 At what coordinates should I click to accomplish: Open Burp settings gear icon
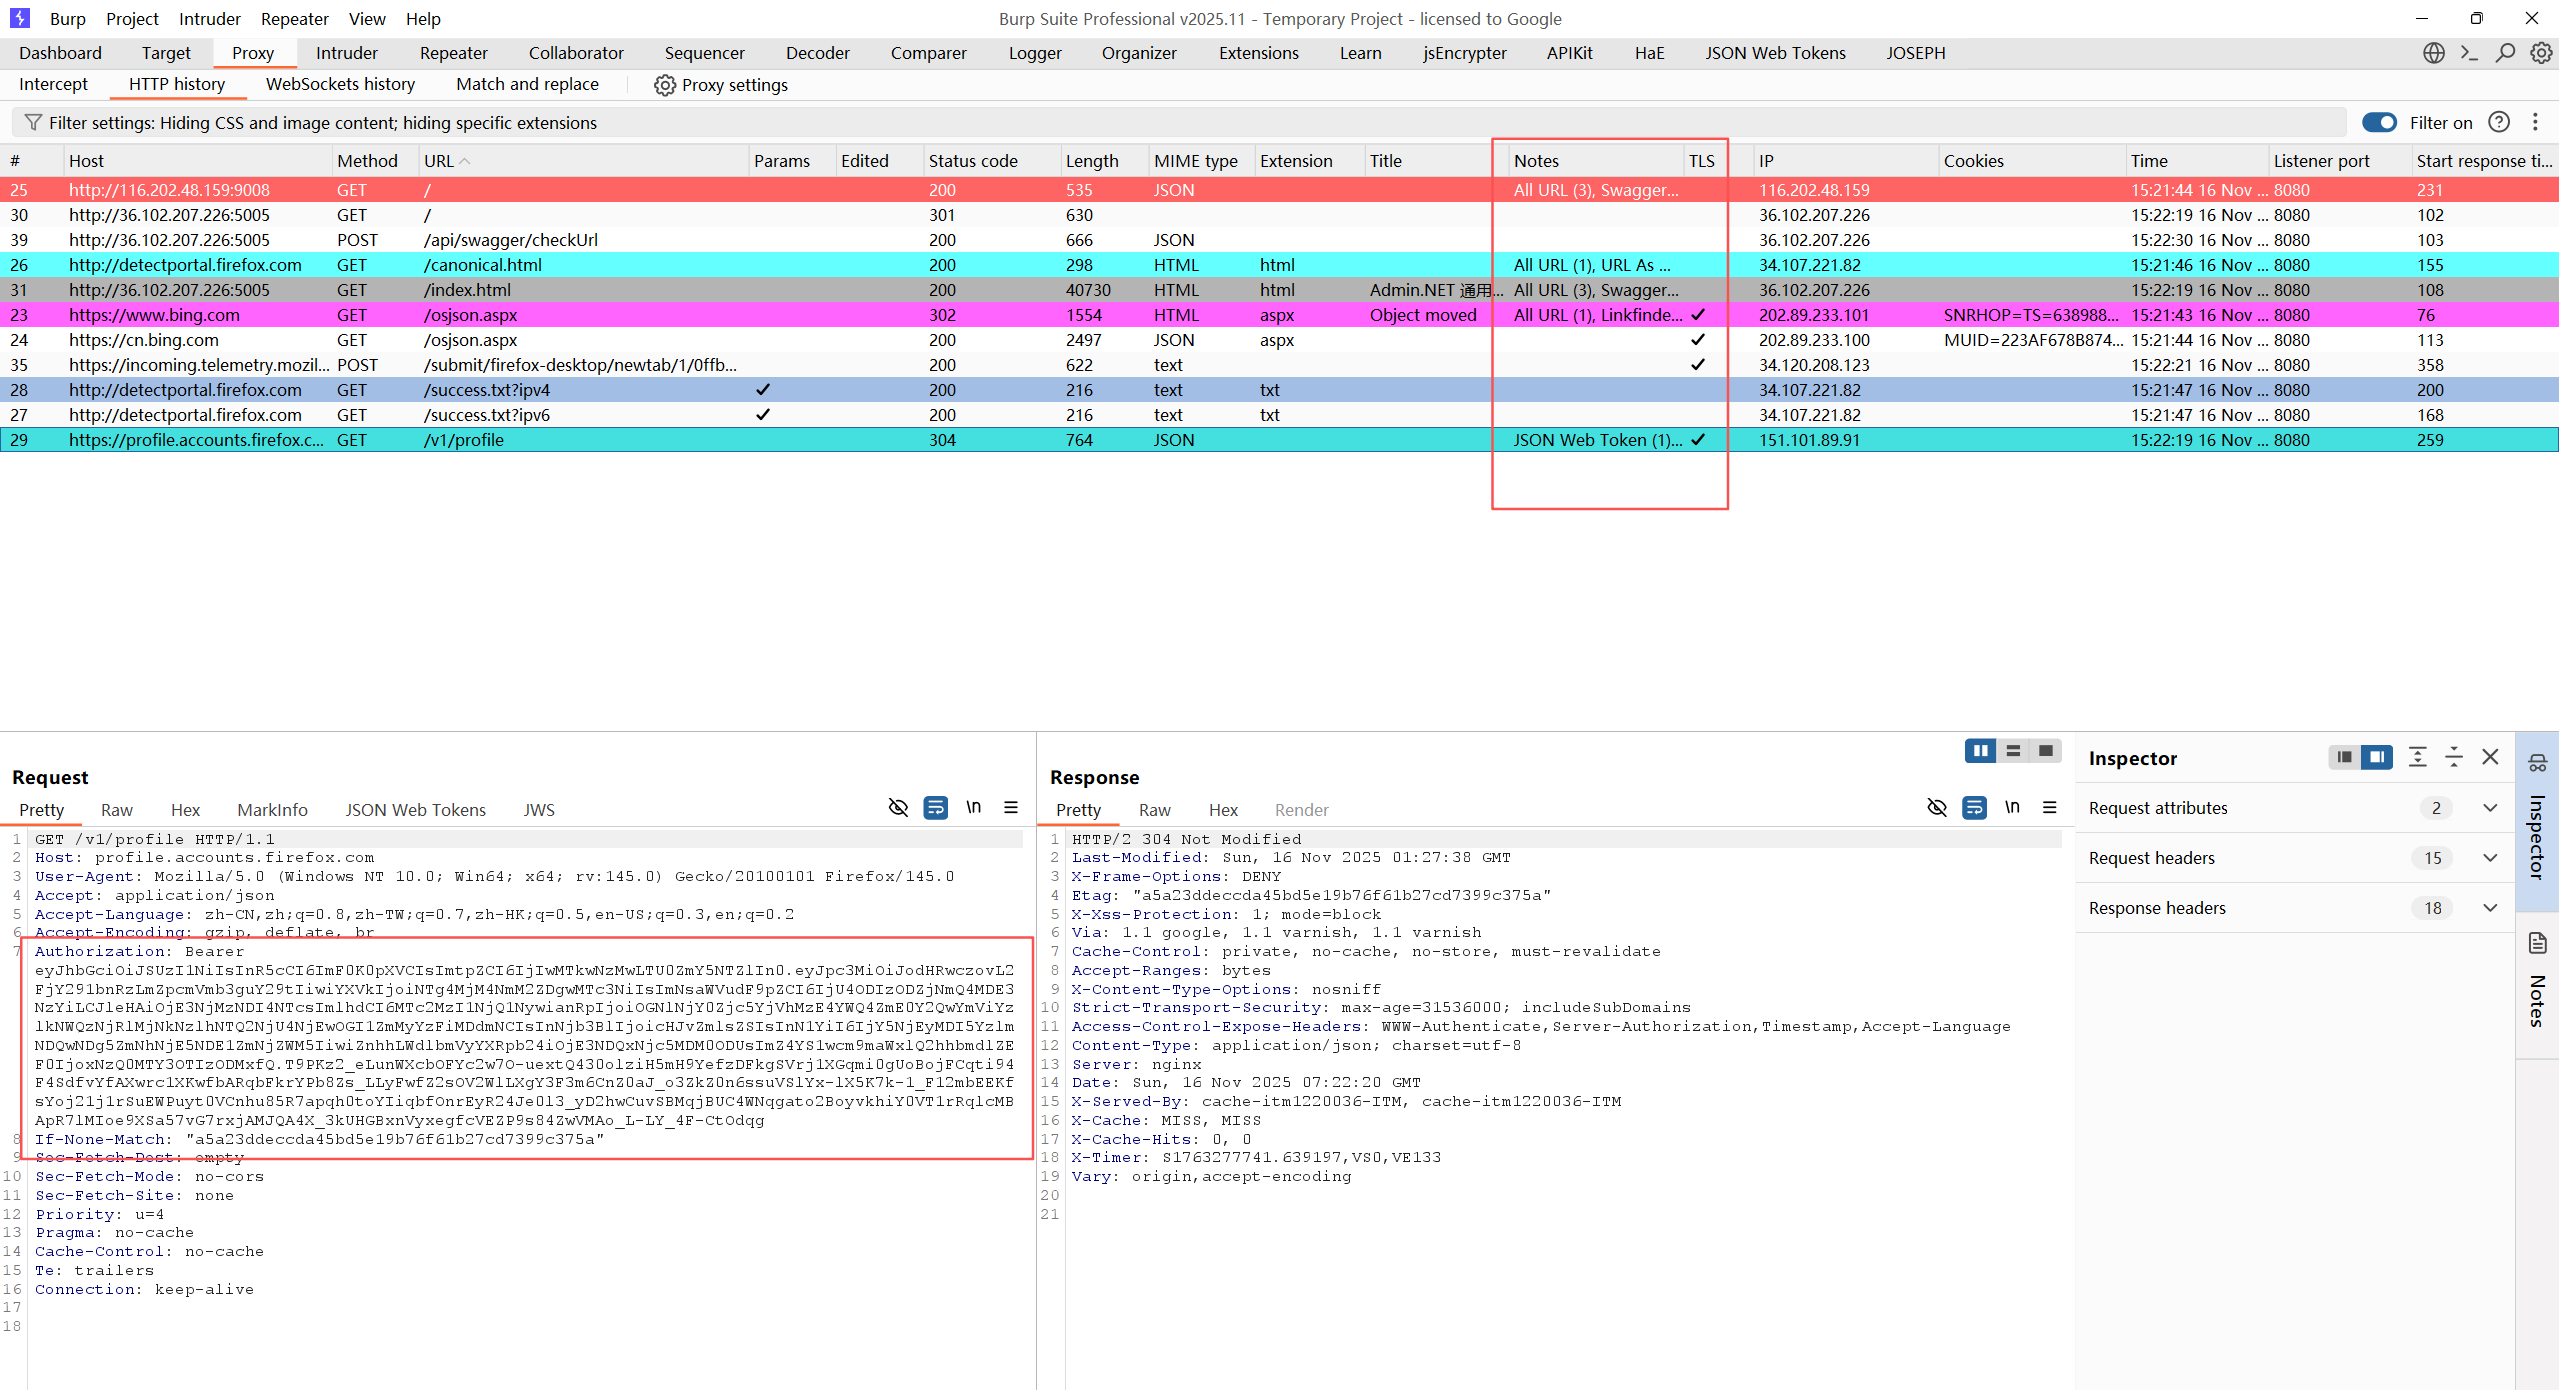[2541, 53]
